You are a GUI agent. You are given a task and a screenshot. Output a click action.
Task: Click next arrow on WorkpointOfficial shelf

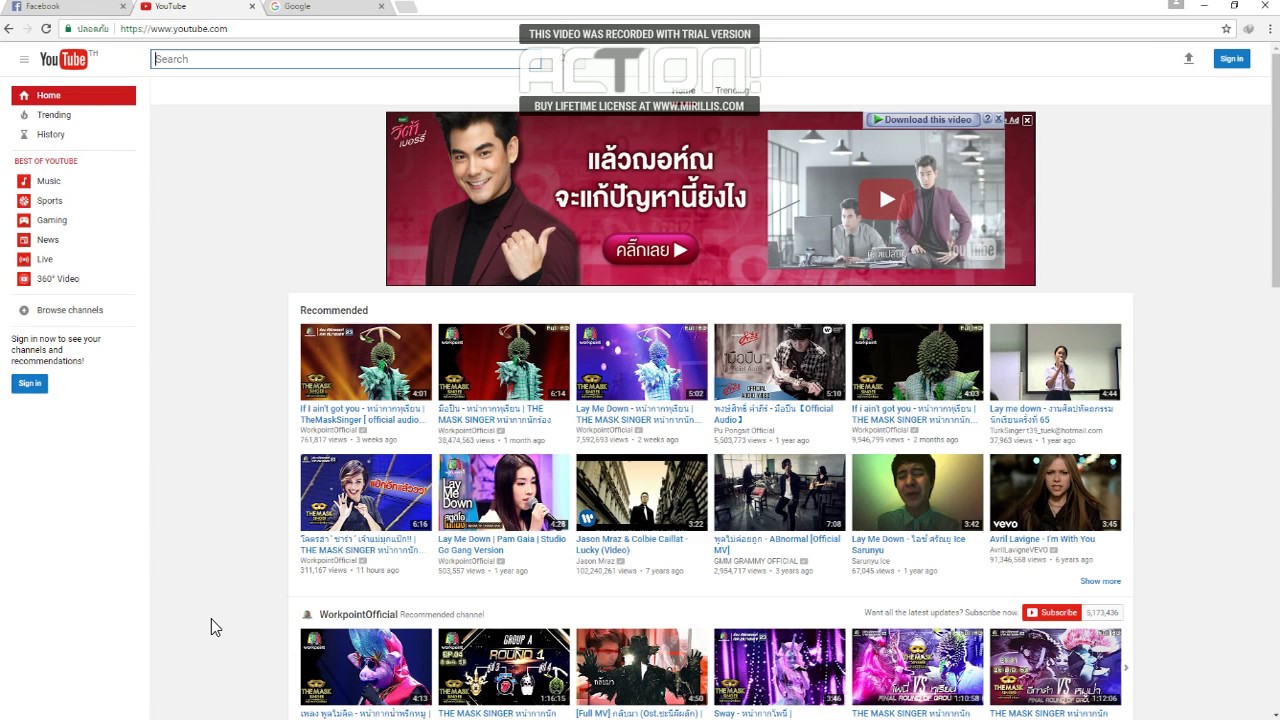tap(1125, 667)
